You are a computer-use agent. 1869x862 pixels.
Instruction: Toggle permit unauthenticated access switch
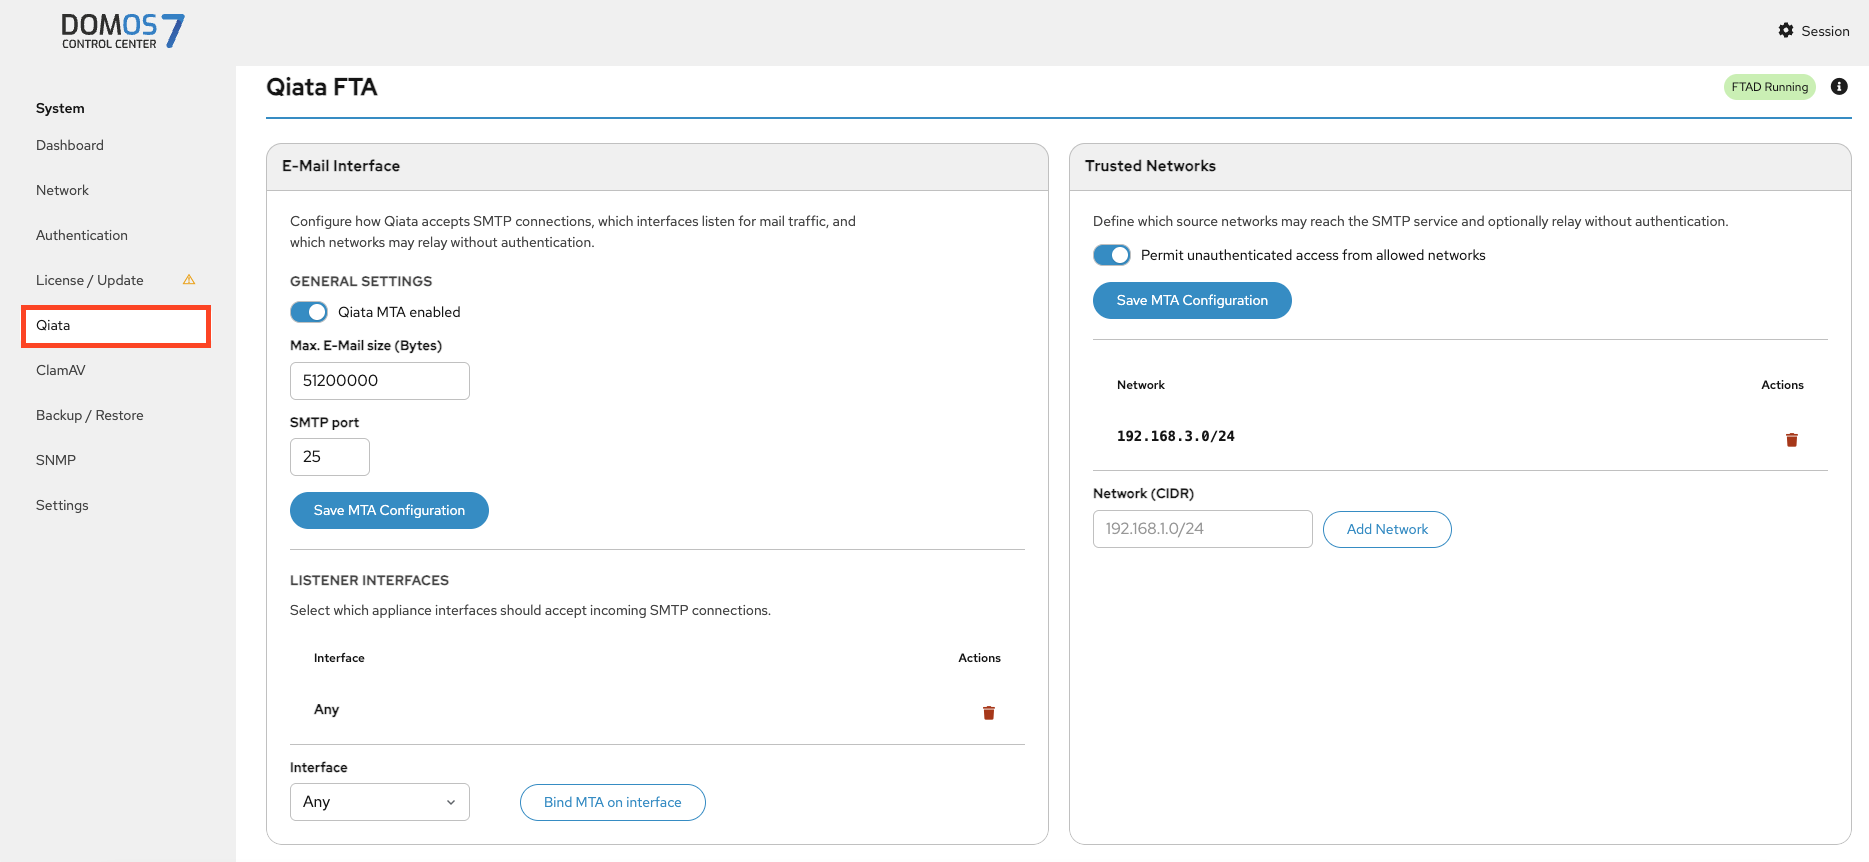[x=1112, y=255]
